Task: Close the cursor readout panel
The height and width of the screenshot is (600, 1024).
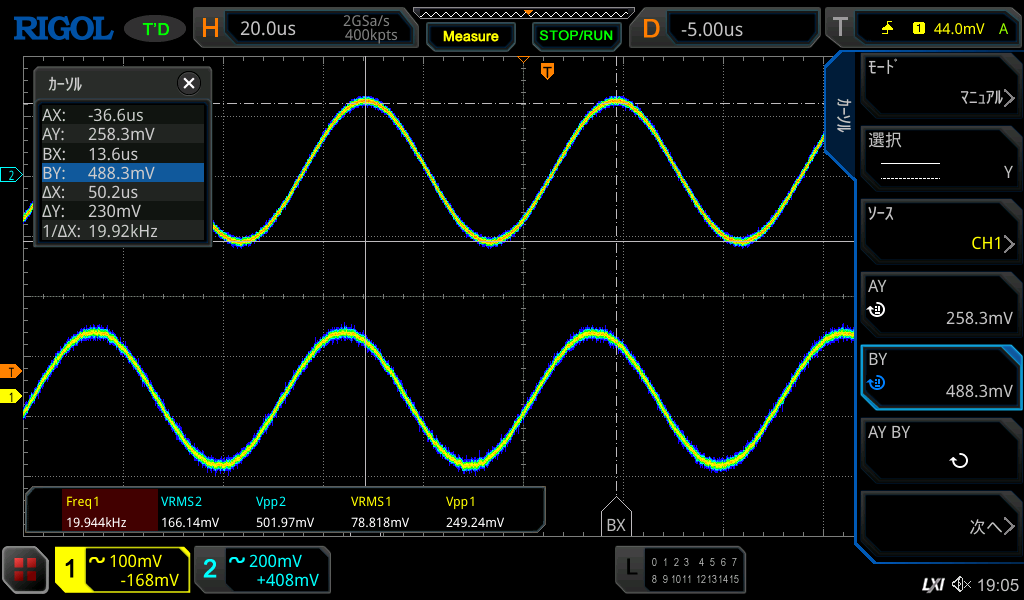Action: click(x=188, y=84)
